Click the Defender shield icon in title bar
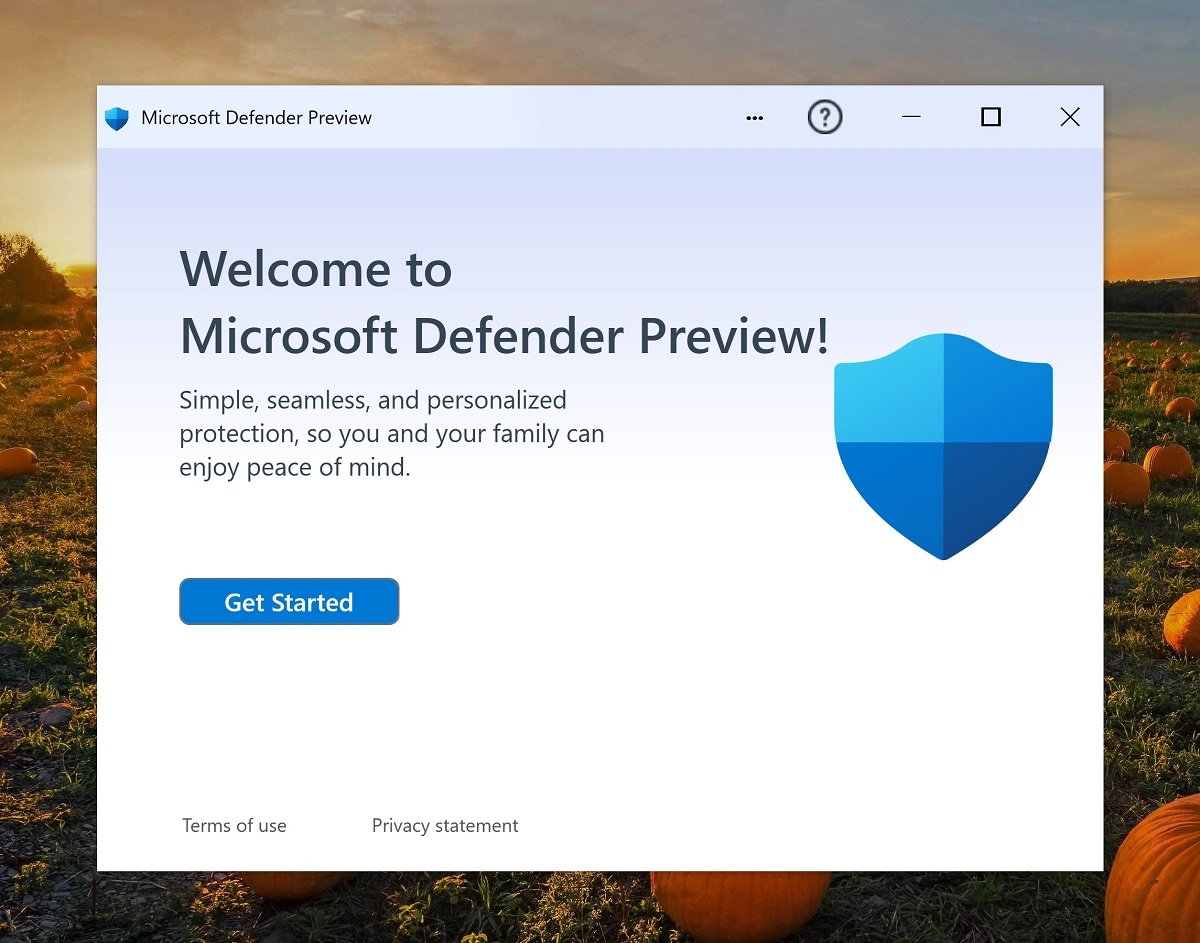 [x=117, y=119]
